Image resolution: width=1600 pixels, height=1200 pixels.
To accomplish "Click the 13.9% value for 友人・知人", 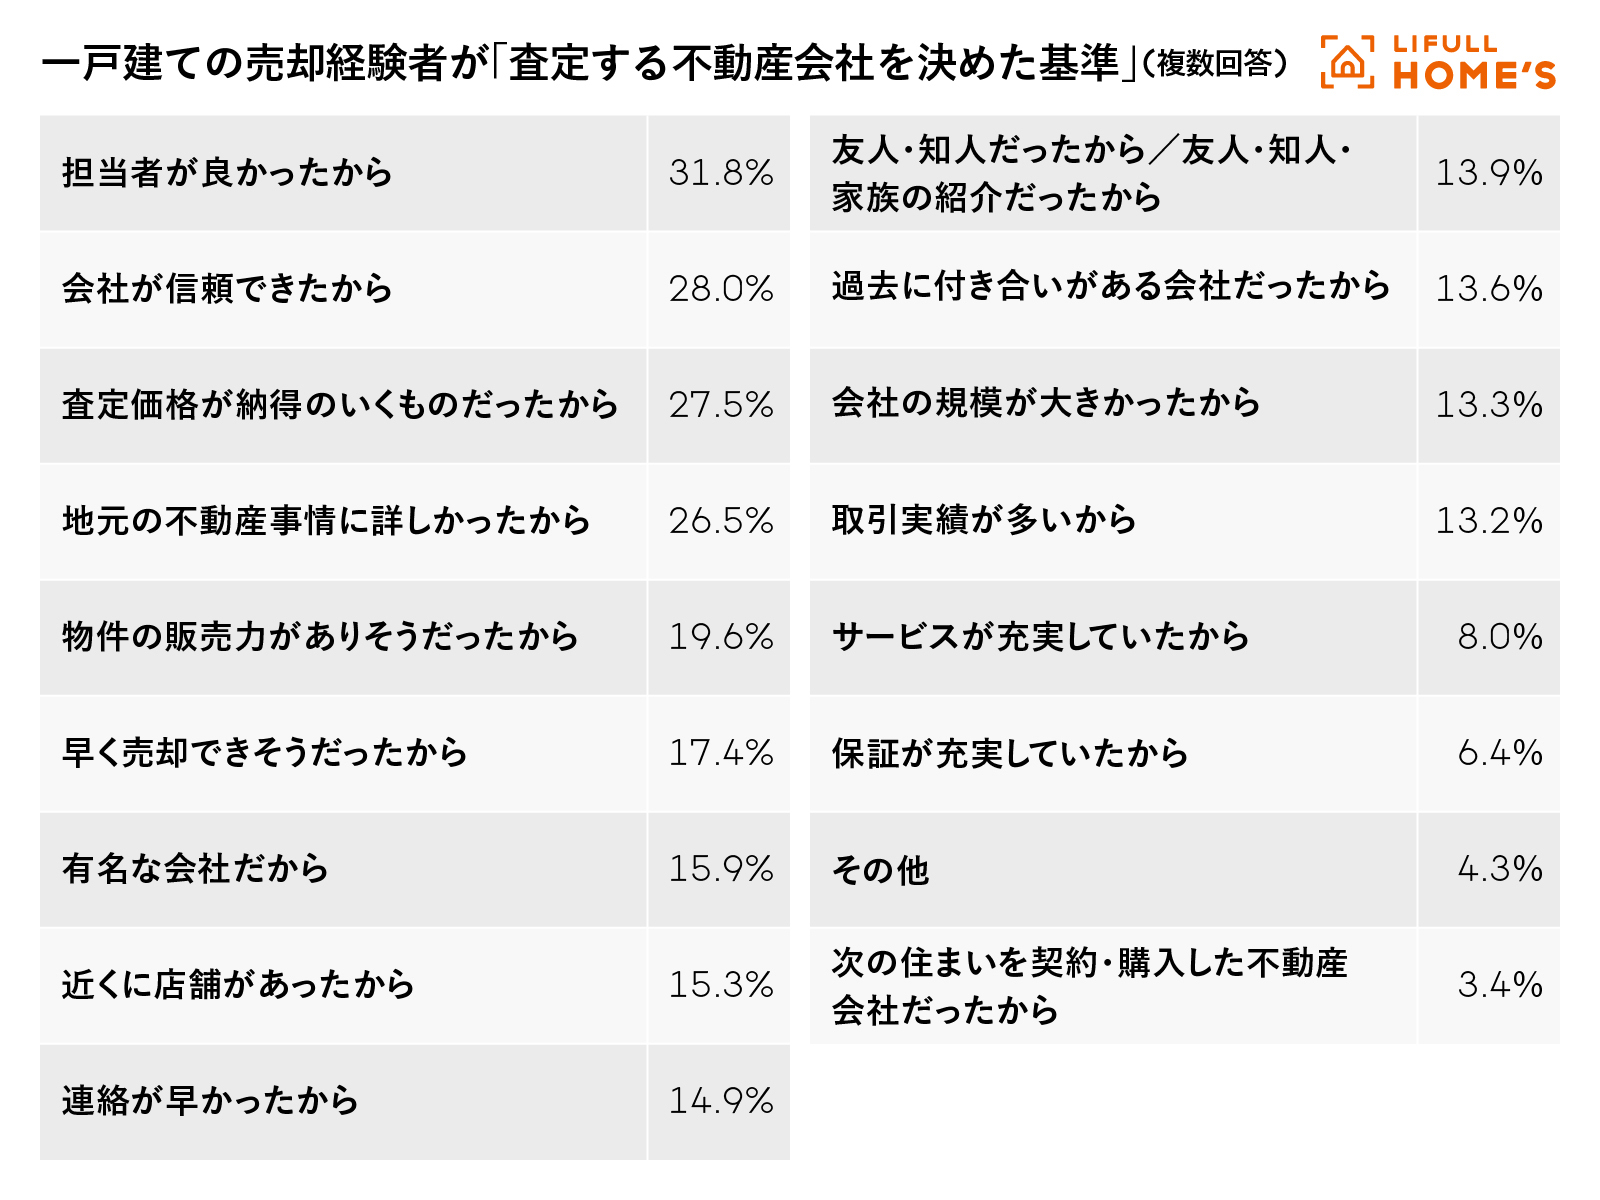I will (1489, 173).
